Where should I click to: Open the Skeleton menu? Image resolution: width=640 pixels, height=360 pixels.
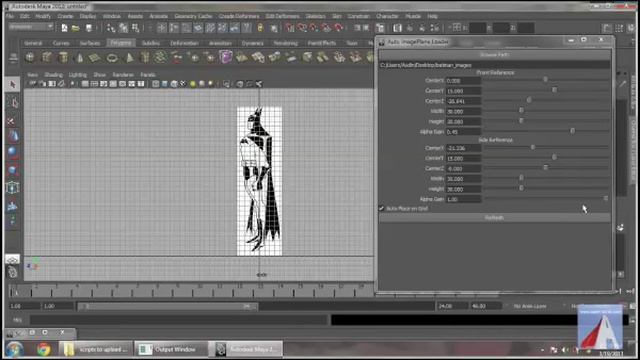point(316,16)
